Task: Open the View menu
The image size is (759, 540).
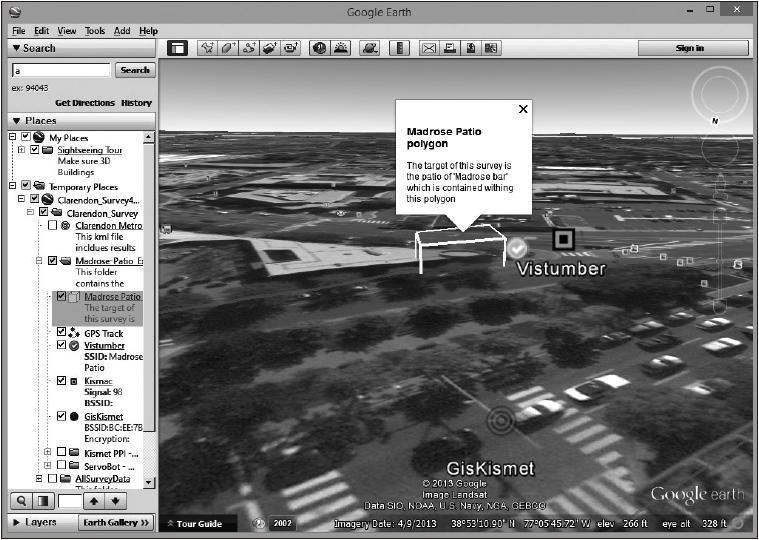Action: click(66, 31)
